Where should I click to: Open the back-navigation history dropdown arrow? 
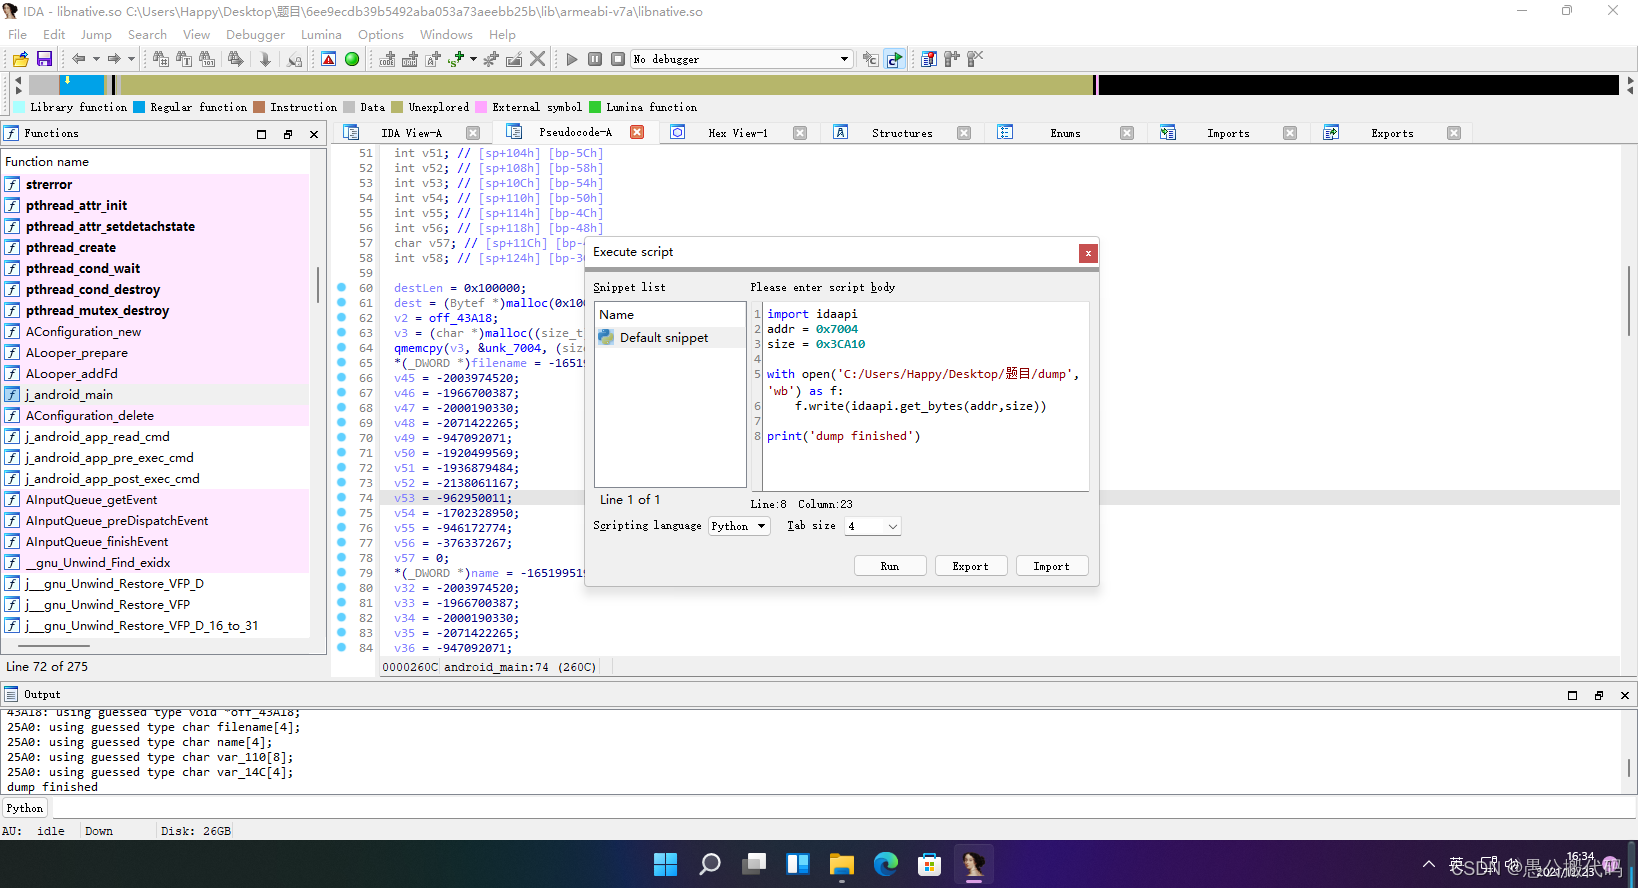pos(96,59)
